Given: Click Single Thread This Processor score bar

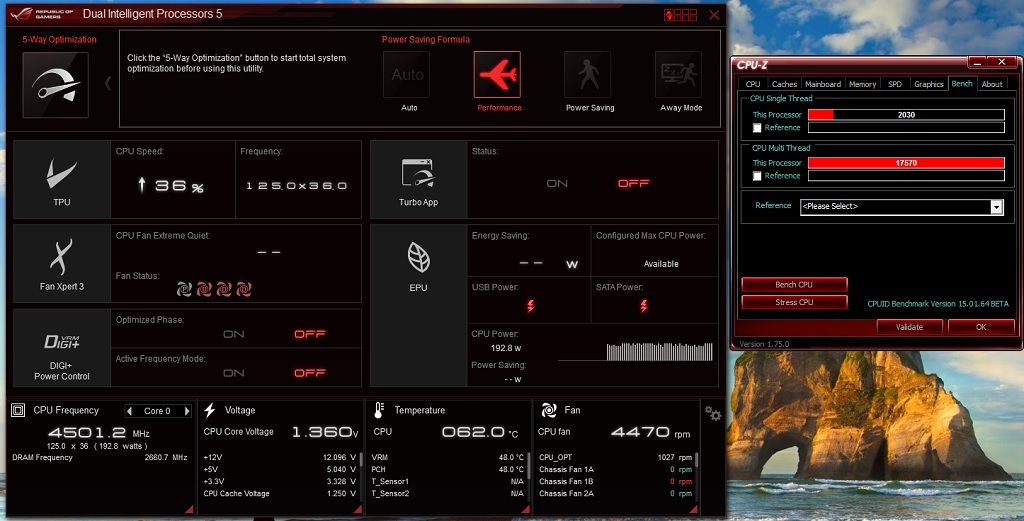Looking at the screenshot, I should tap(906, 115).
